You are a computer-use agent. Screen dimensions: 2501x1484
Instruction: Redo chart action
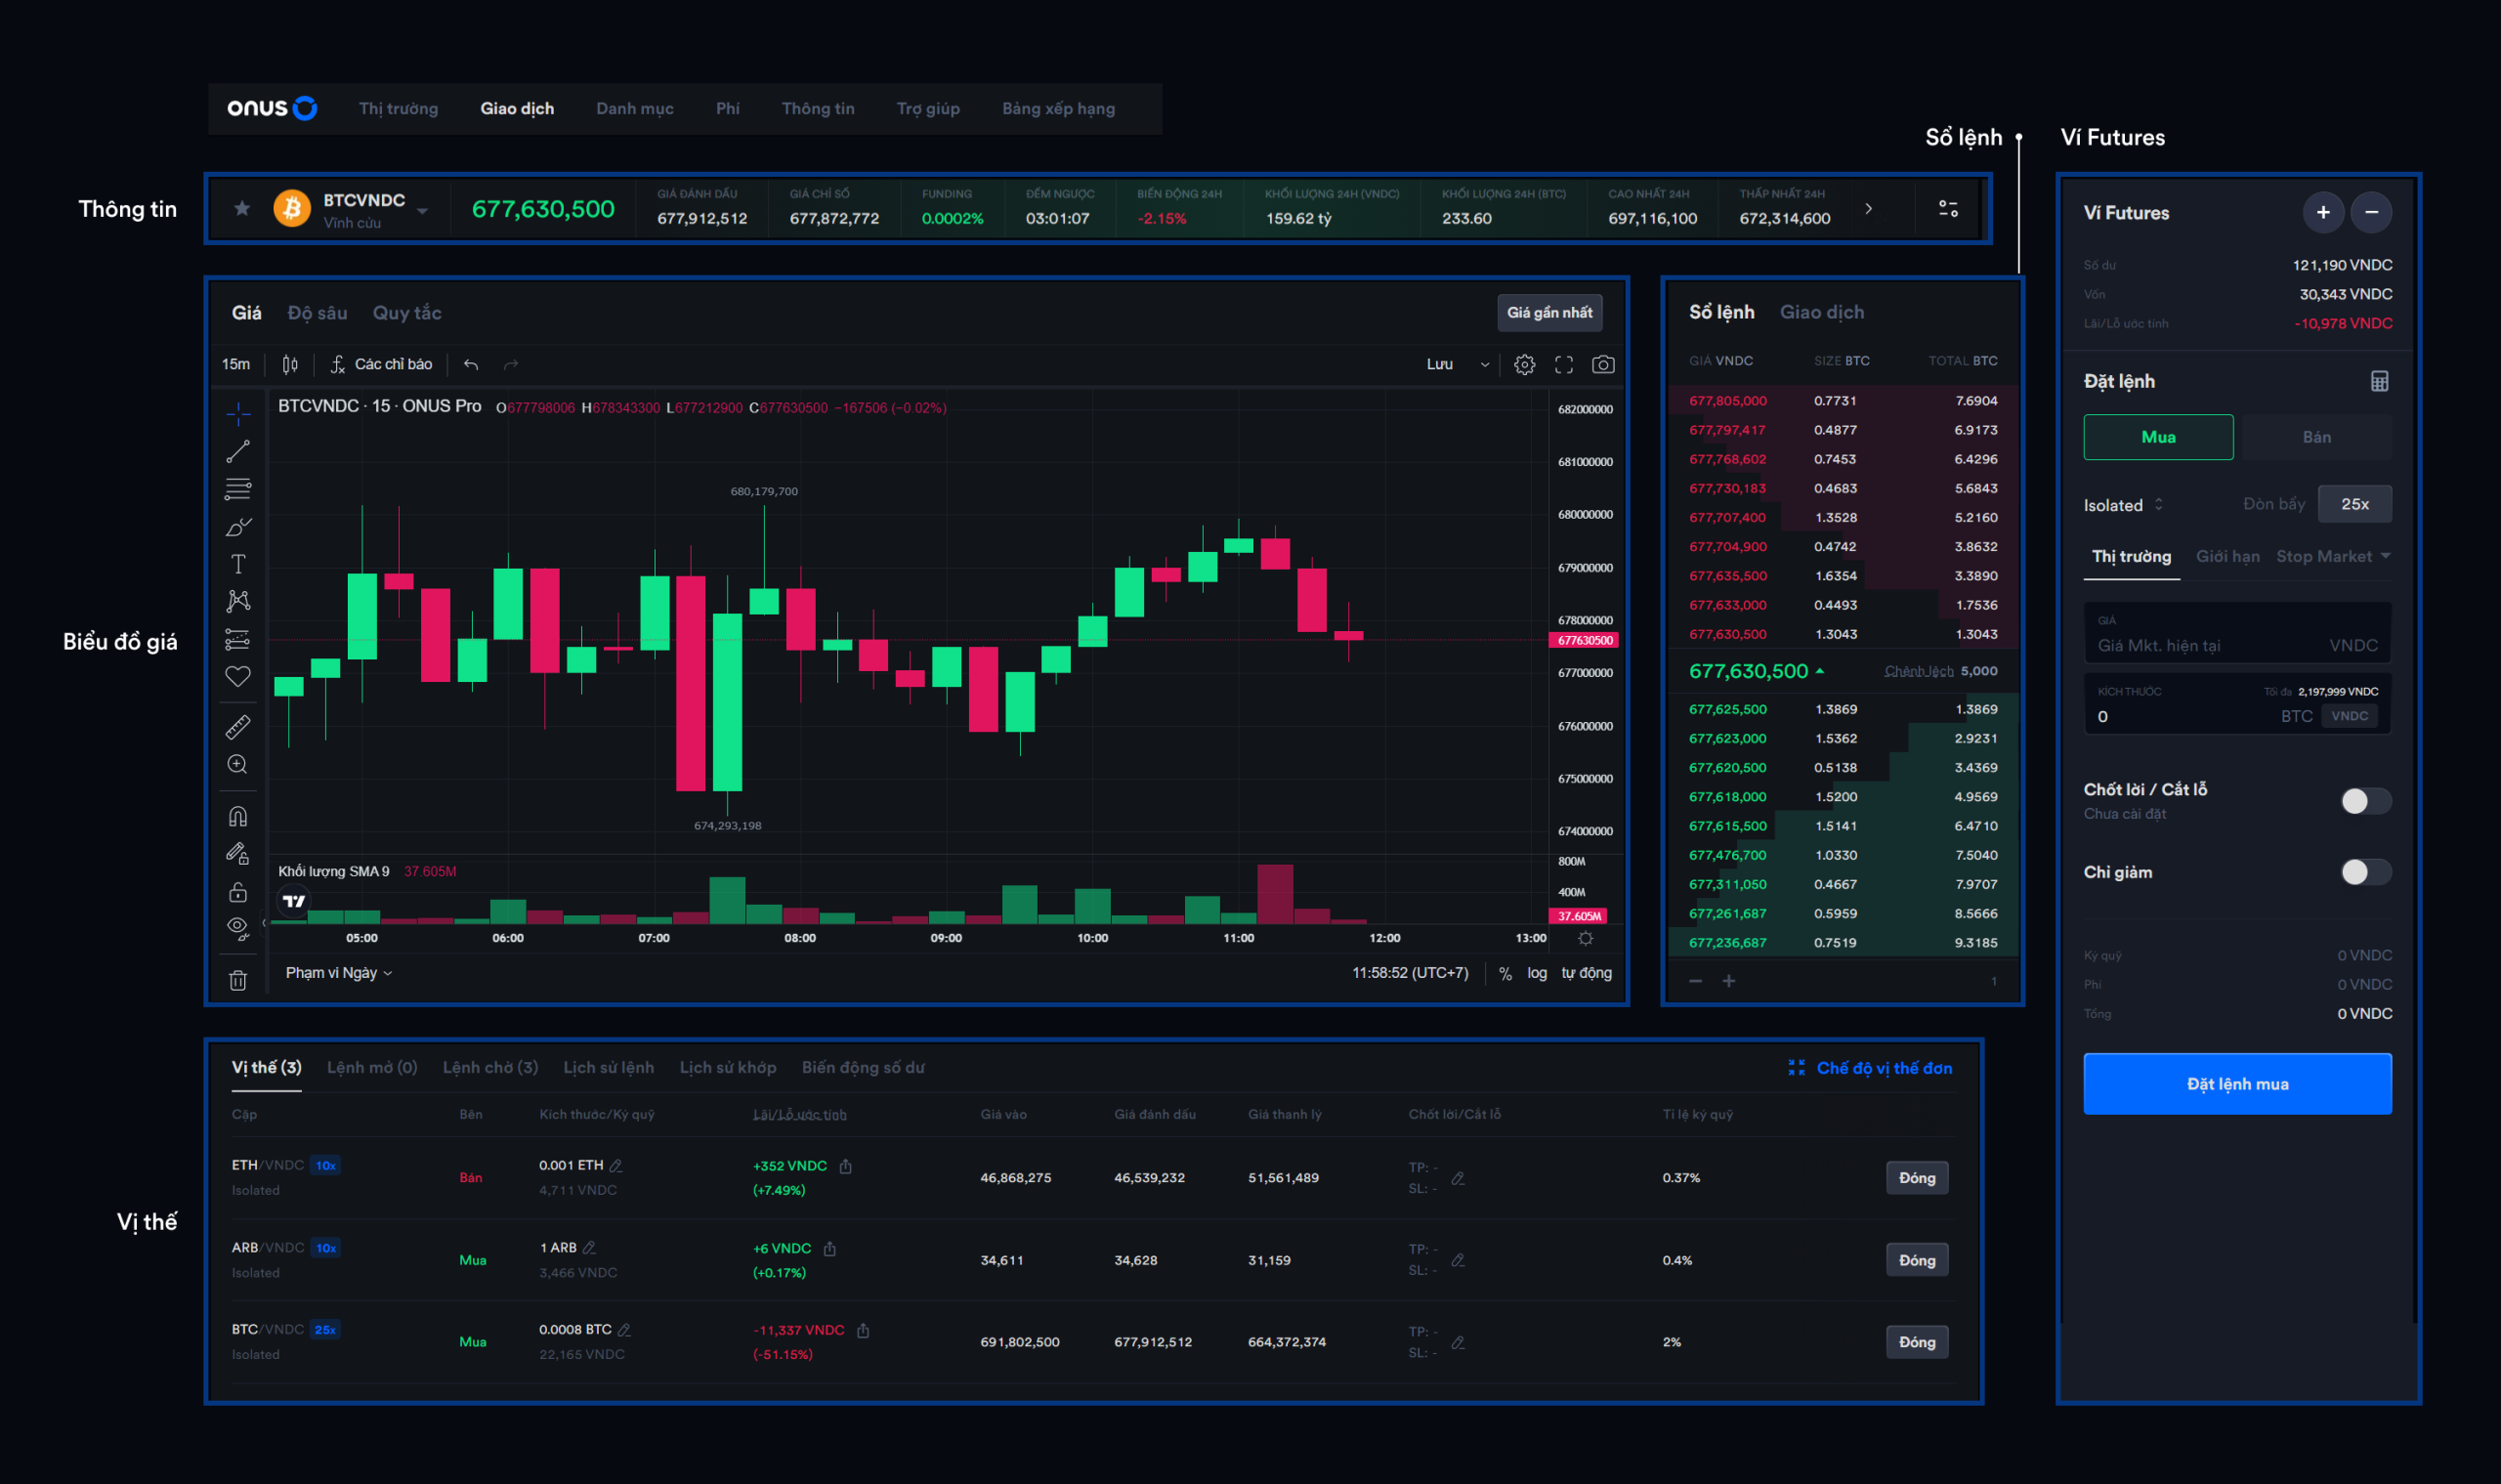coord(511,365)
